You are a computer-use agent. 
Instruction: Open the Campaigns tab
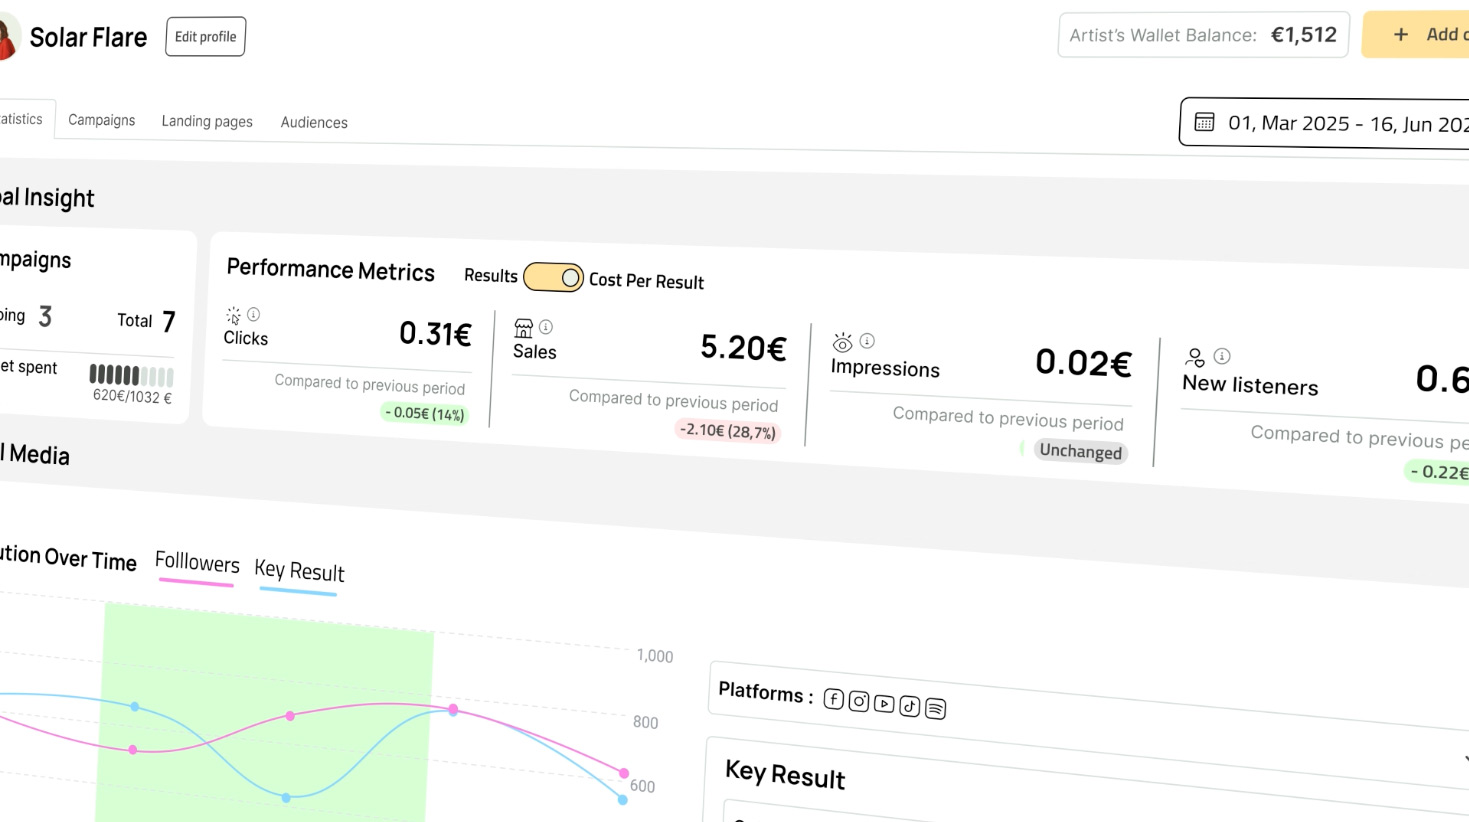(101, 120)
